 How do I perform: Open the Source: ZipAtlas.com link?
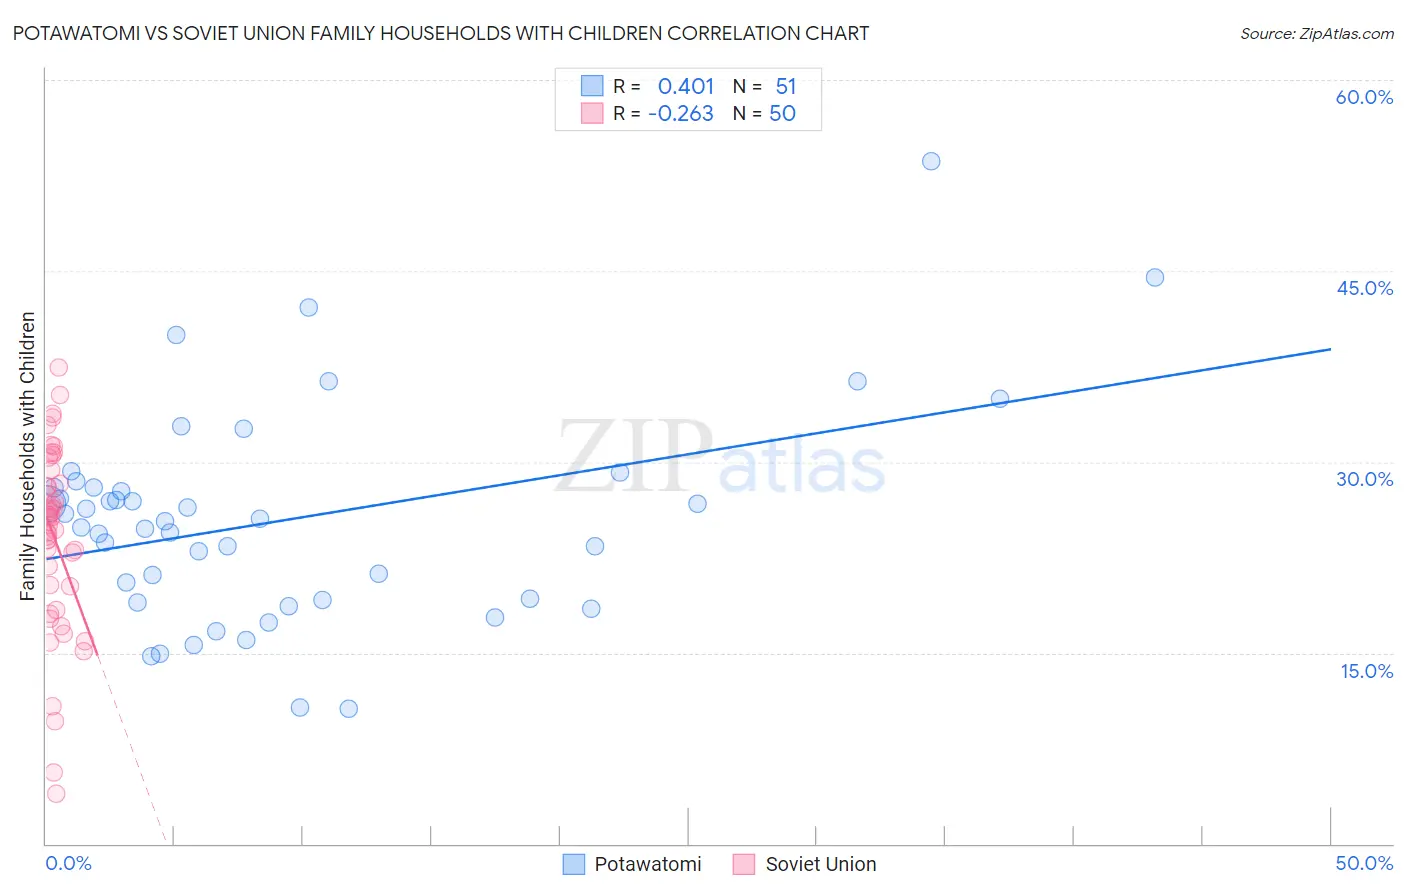point(1317,33)
